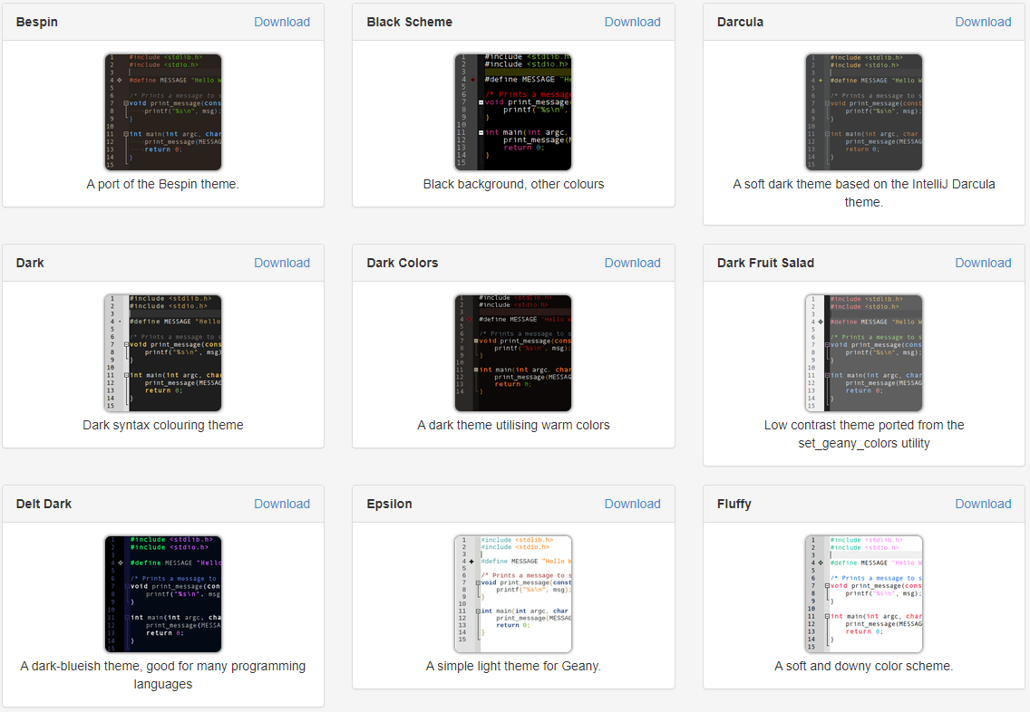
Task: Download the Black Scheme theme
Action: point(632,21)
